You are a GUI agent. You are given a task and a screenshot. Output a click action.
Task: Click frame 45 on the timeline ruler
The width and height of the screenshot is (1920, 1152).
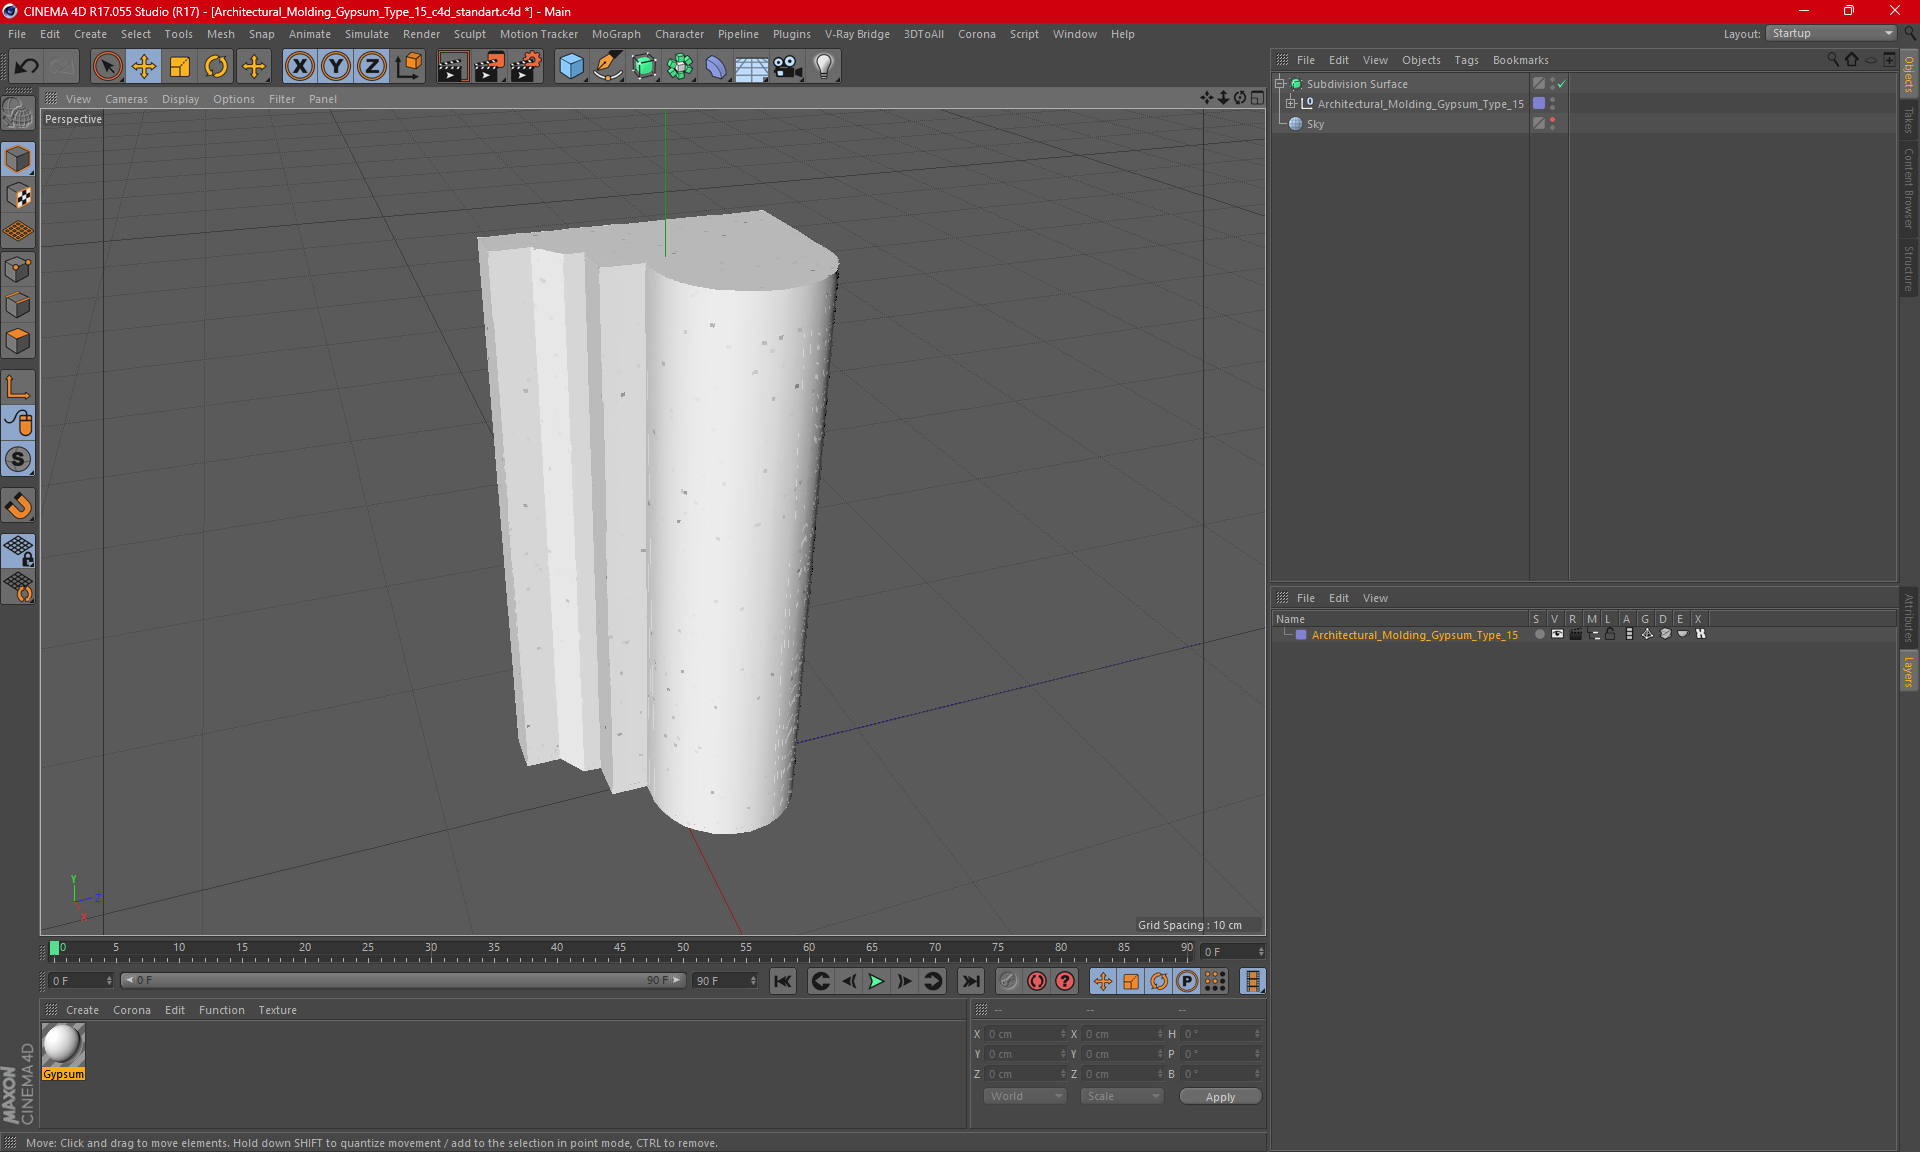[x=620, y=947]
